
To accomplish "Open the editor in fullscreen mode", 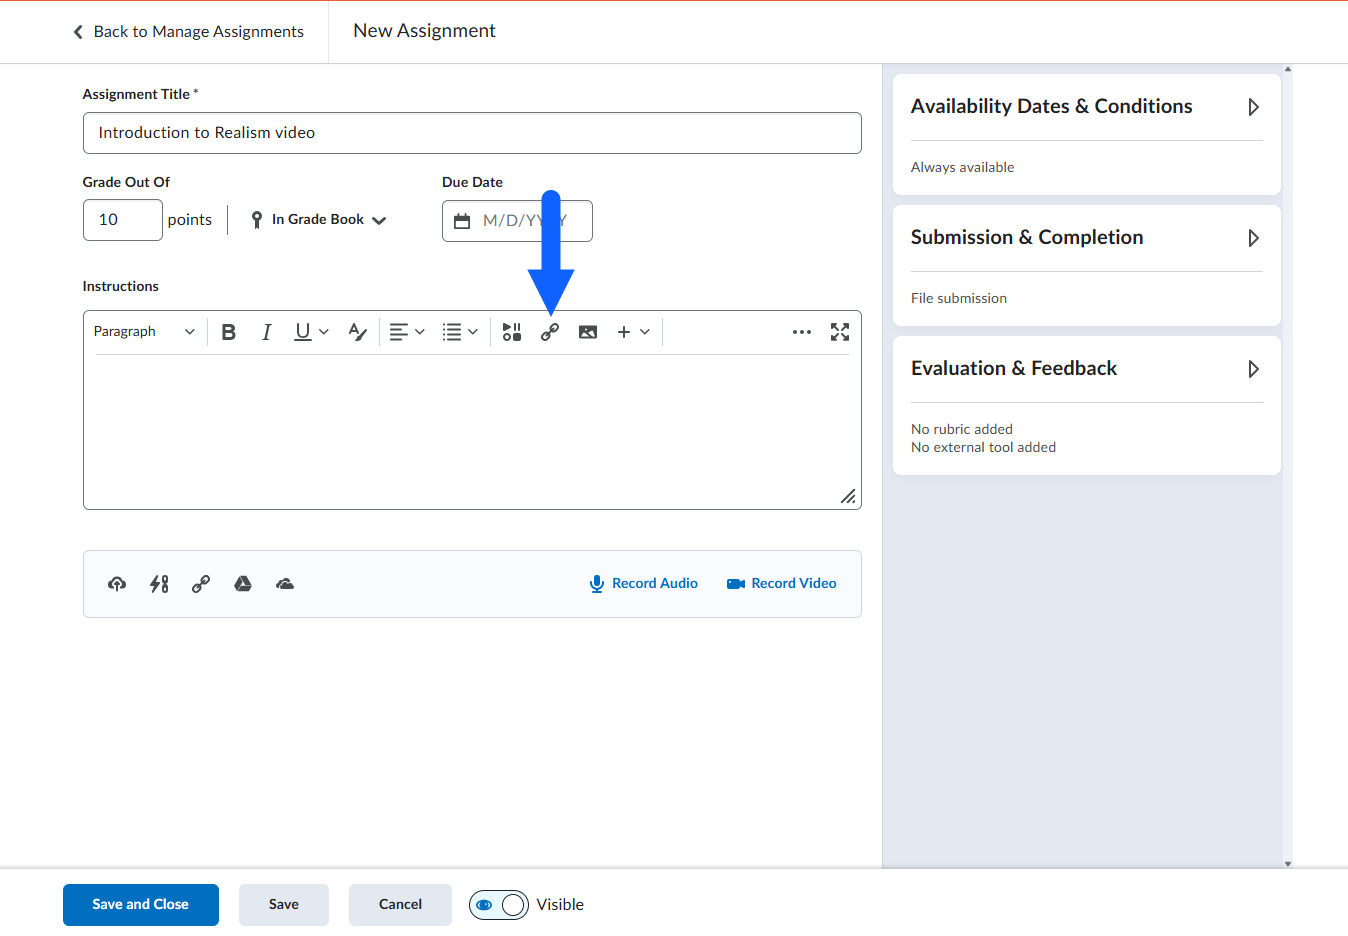I will pyautogui.click(x=840, y=332).
